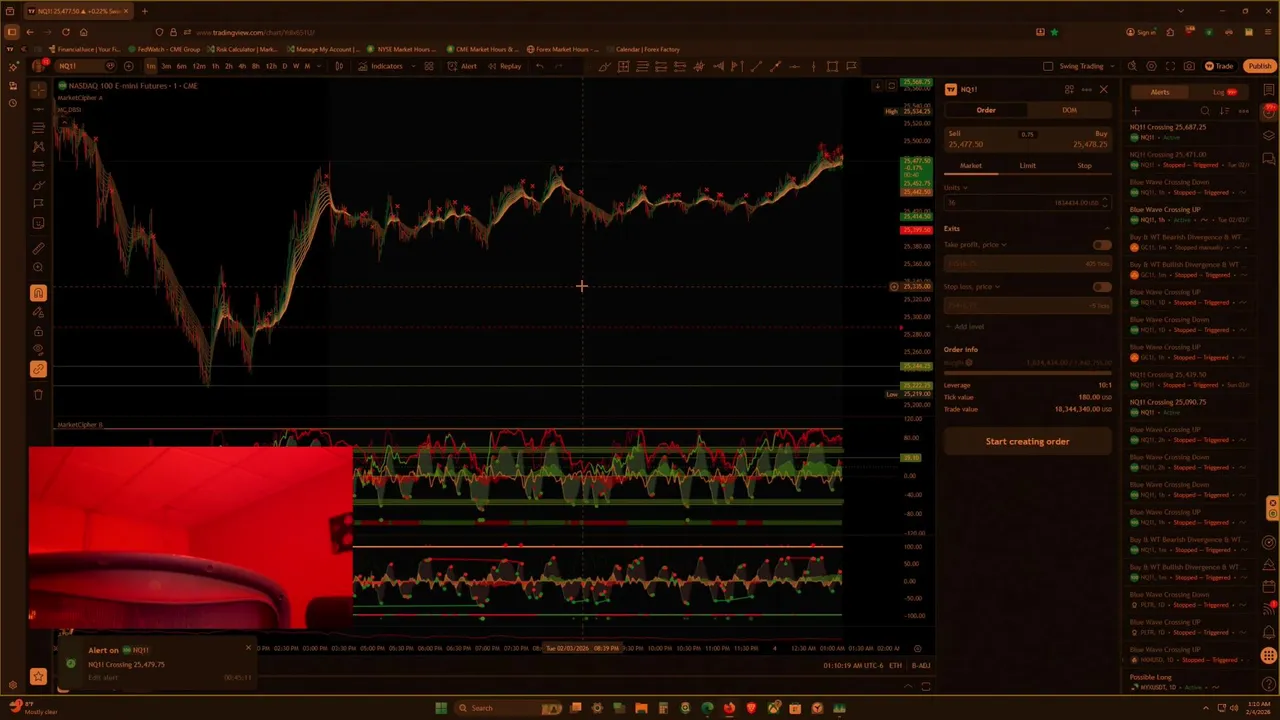Switch to the Order tab
The height and width of the screenshot is (720, 1280).
(x=986, y=110)
